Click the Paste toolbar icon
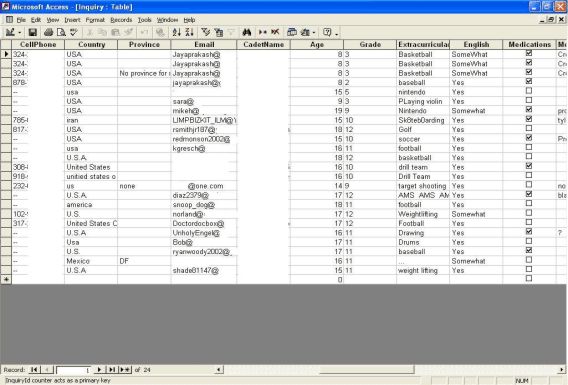The height and width of the screenshot is (385, 568). coord(116,33)
